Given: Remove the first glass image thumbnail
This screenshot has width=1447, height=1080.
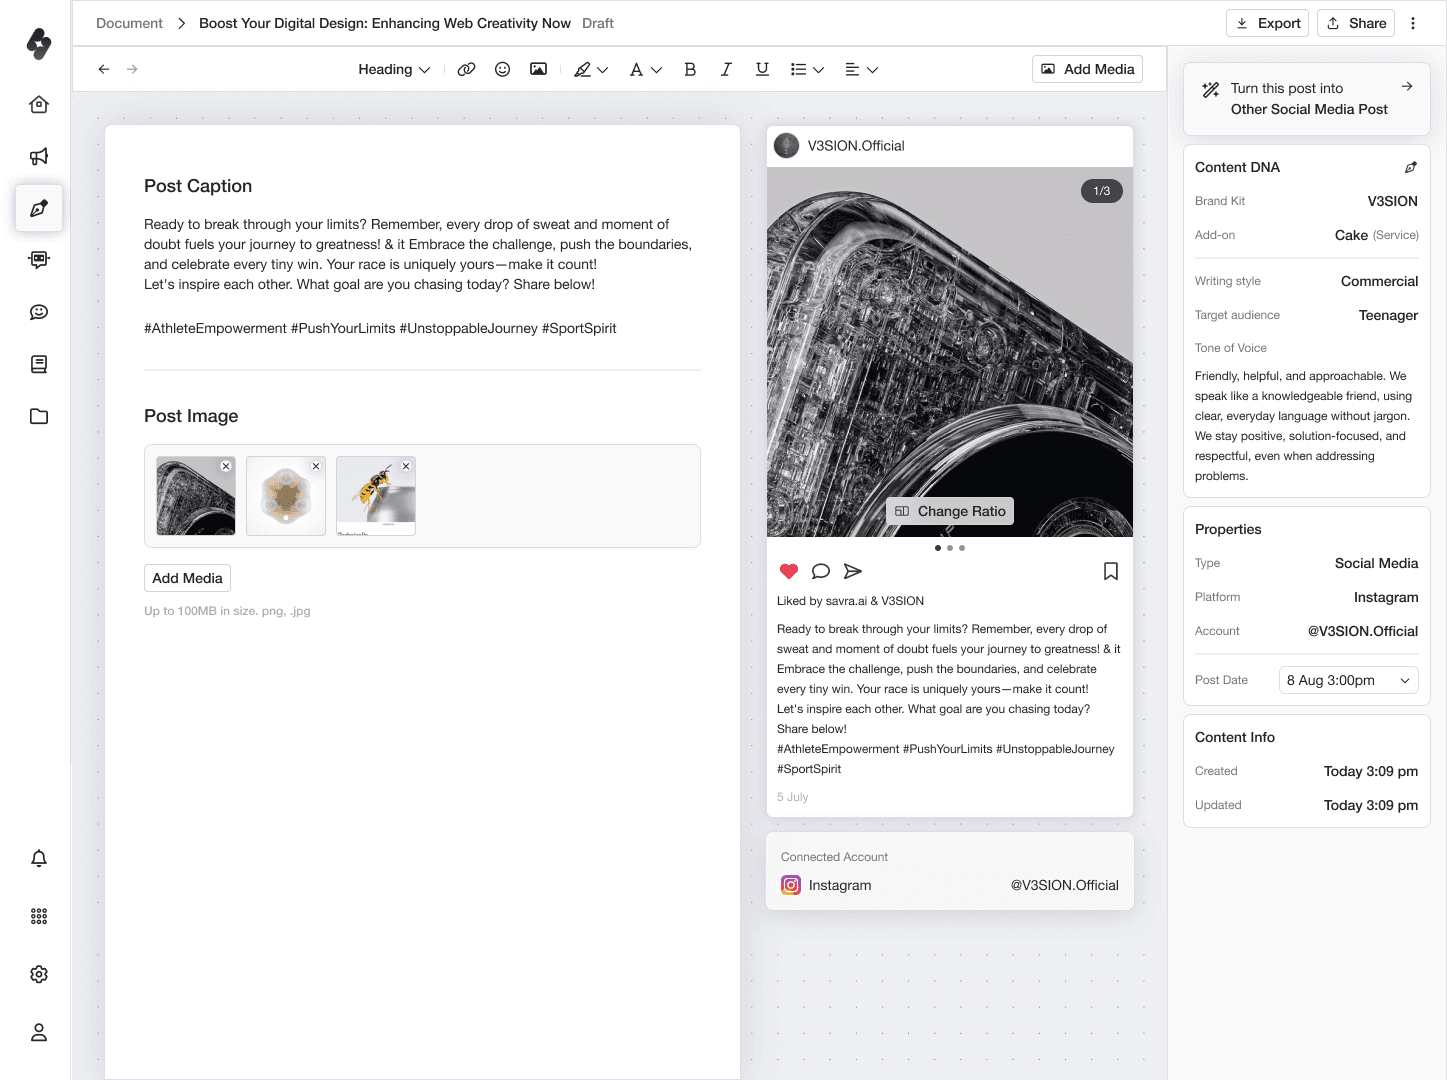Looking at the screenshot, I should click(226, 466).
